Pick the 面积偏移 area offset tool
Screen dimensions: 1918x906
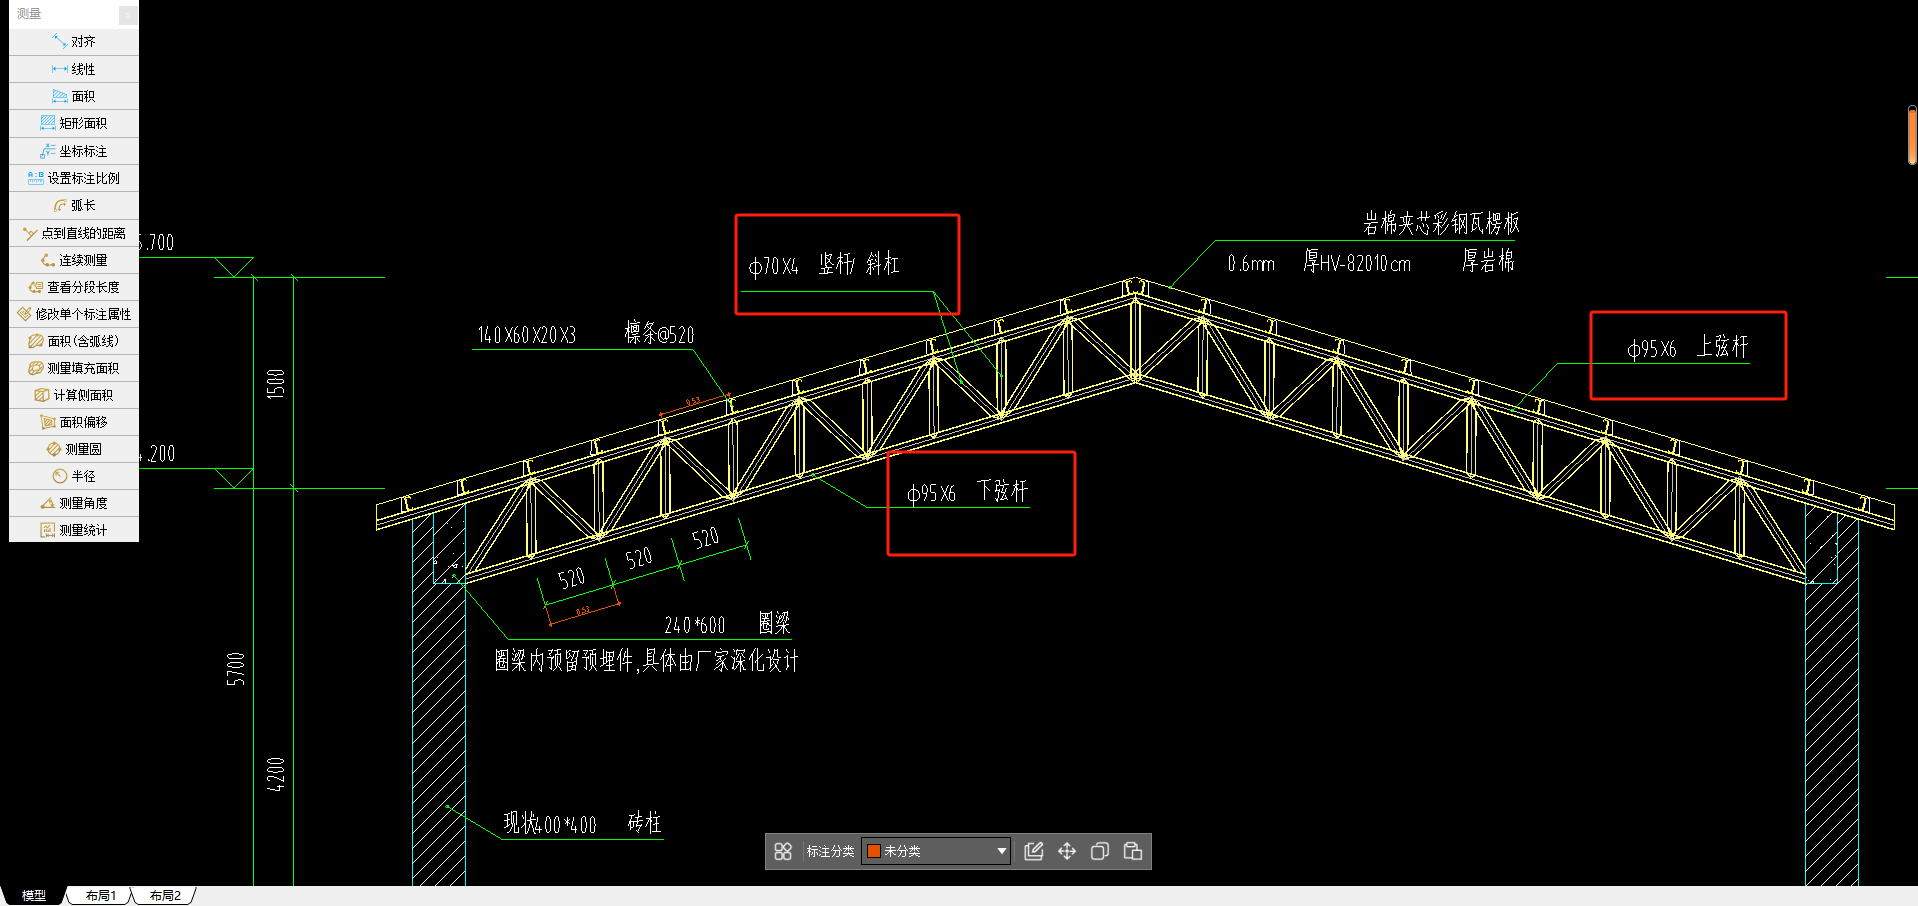[x=74, y=422]
